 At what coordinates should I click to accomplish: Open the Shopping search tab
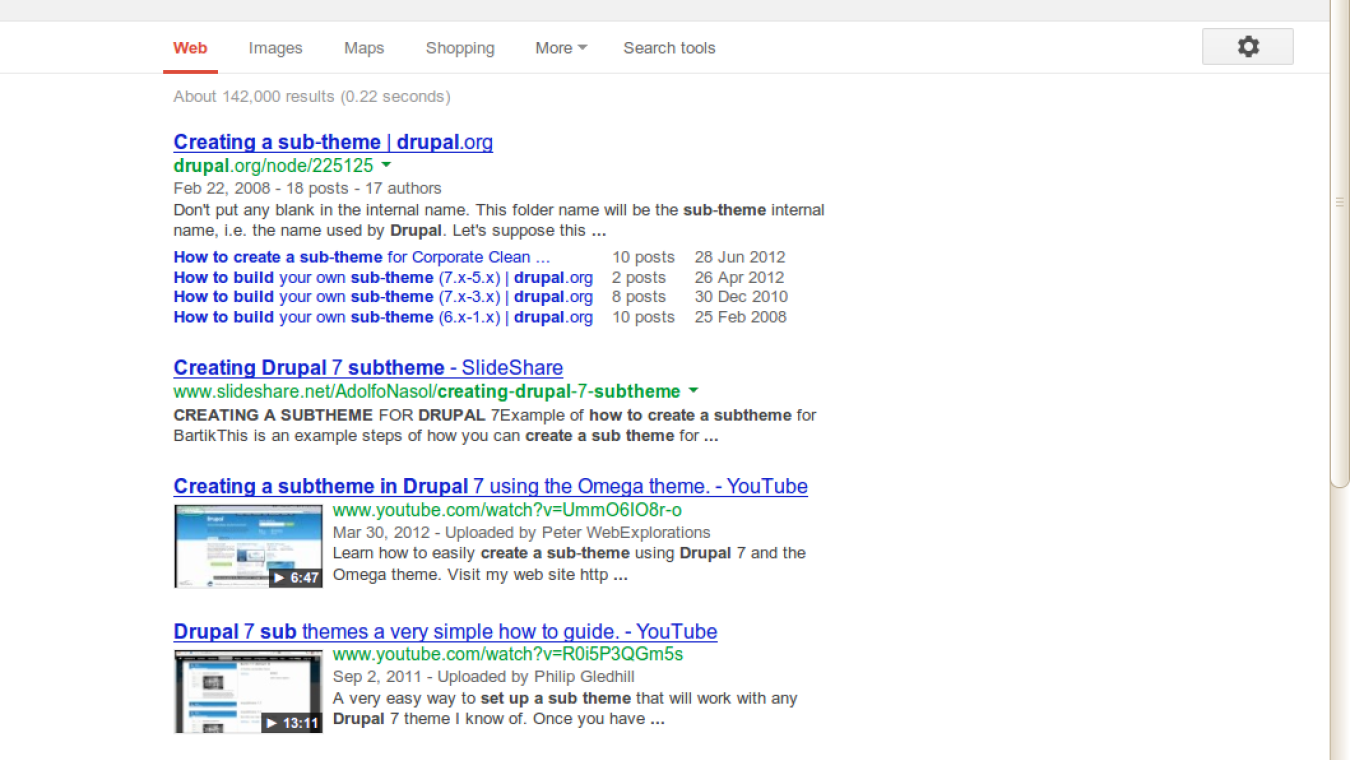tap(460, 48)
